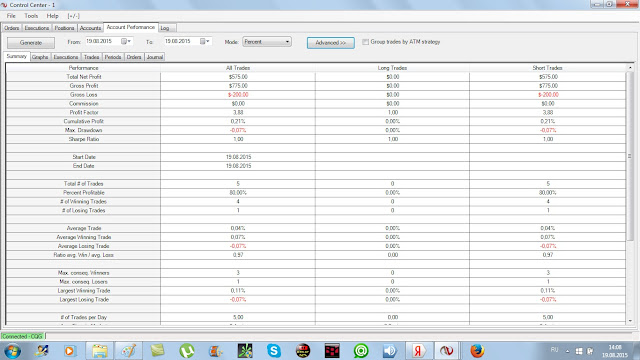The image size is (640, 360).
Task: Click the vertical scrollbar thumb of table
Action: pos(630,156)
